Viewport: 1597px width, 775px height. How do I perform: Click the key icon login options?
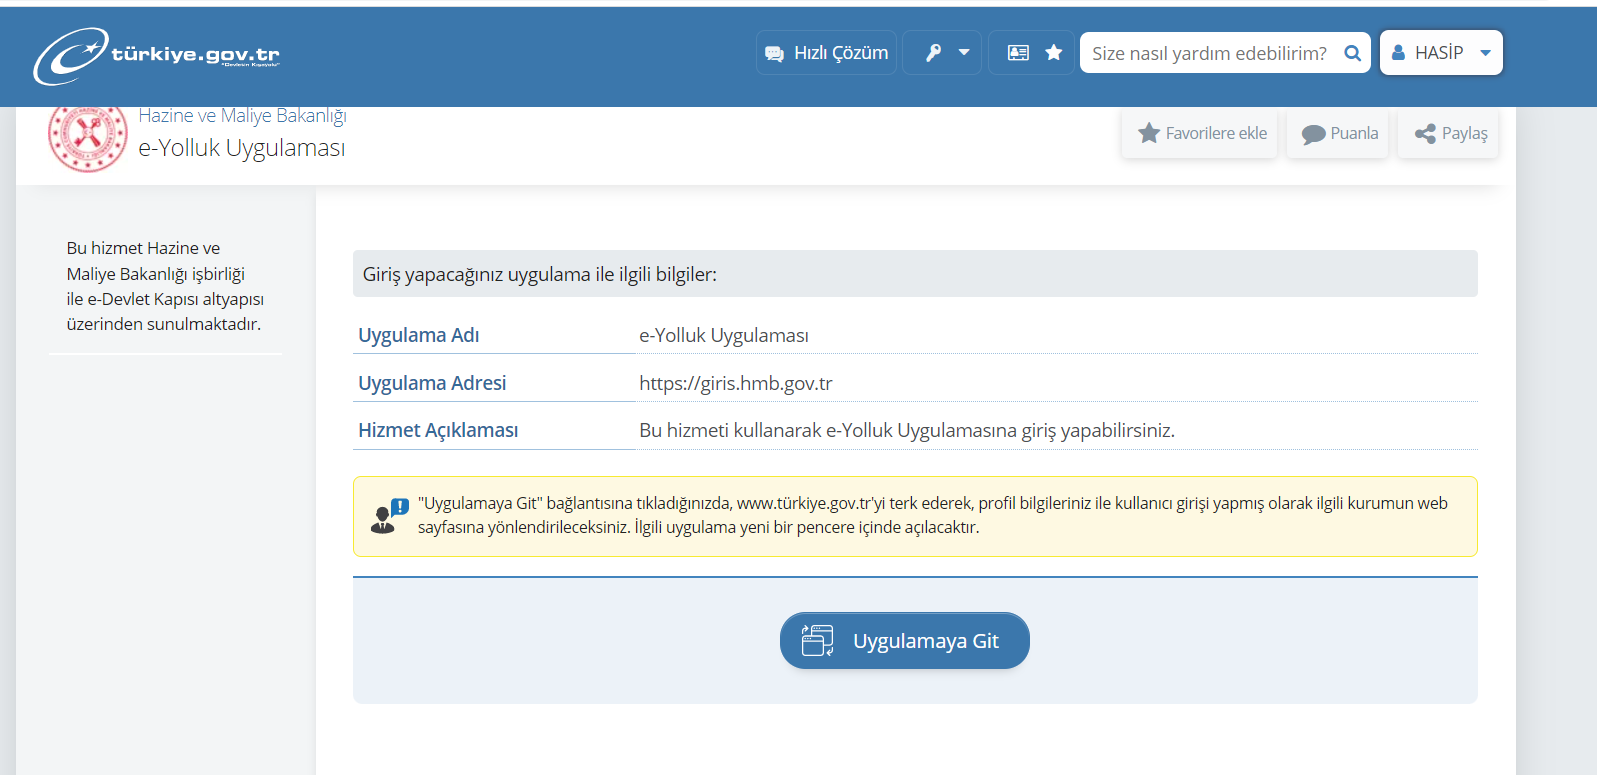(933, 53)
